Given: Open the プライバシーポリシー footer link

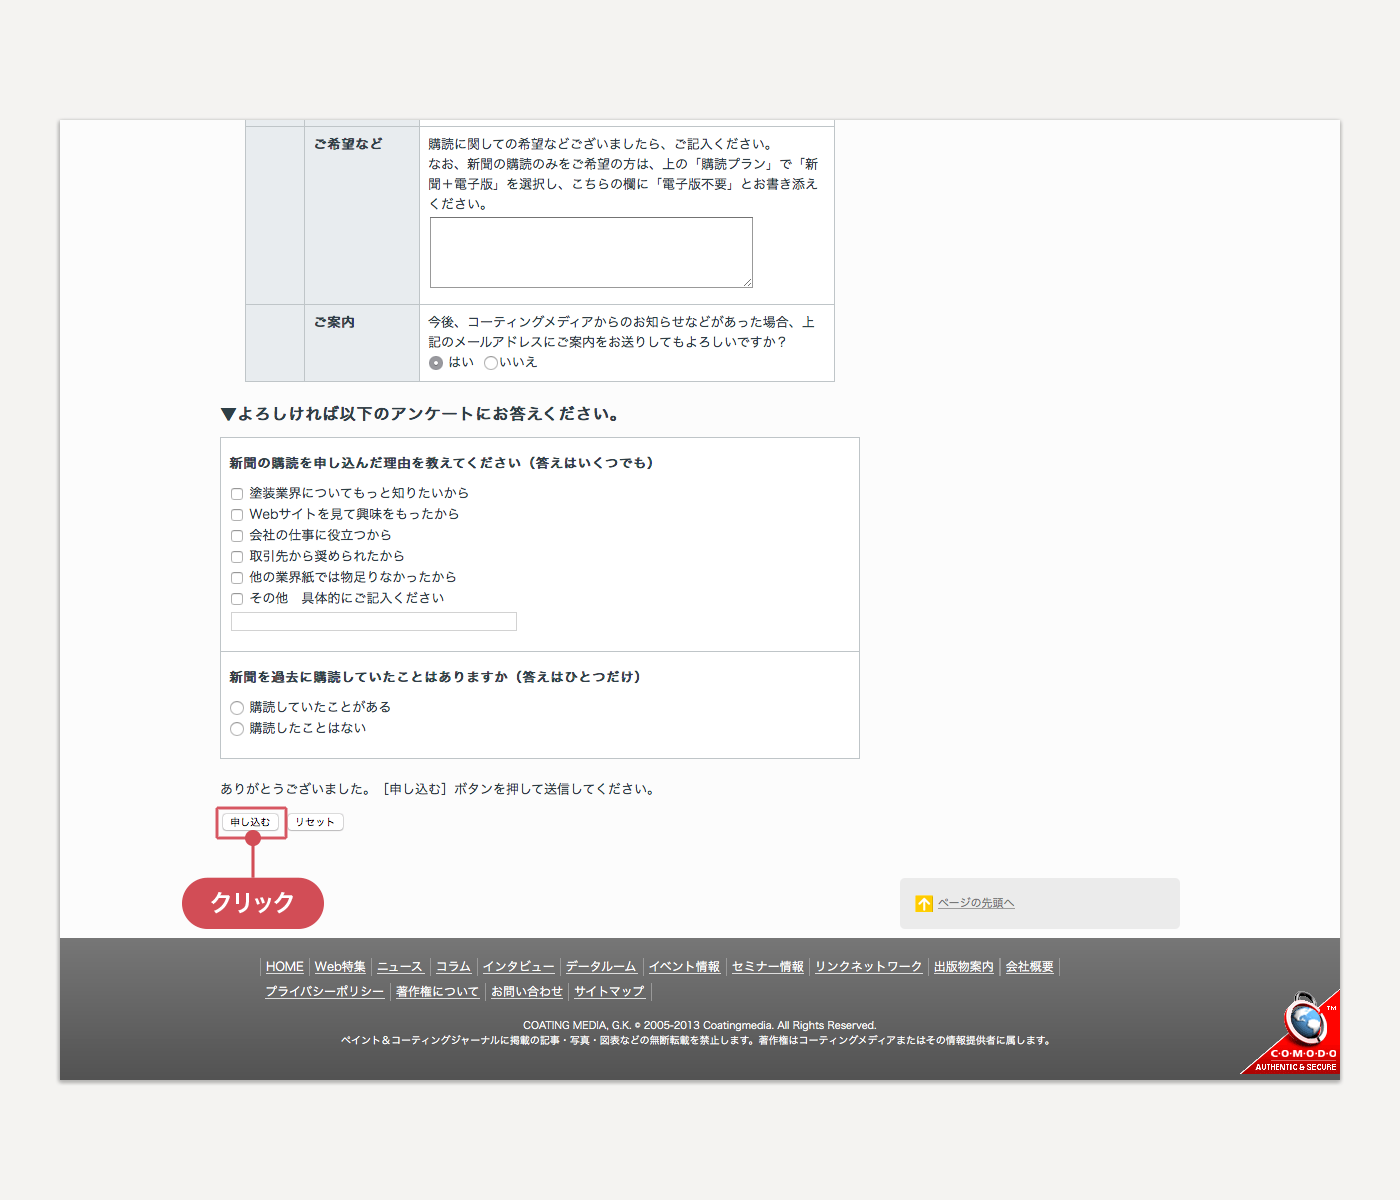Looking at the screenshot, I should tap(324, 992).
